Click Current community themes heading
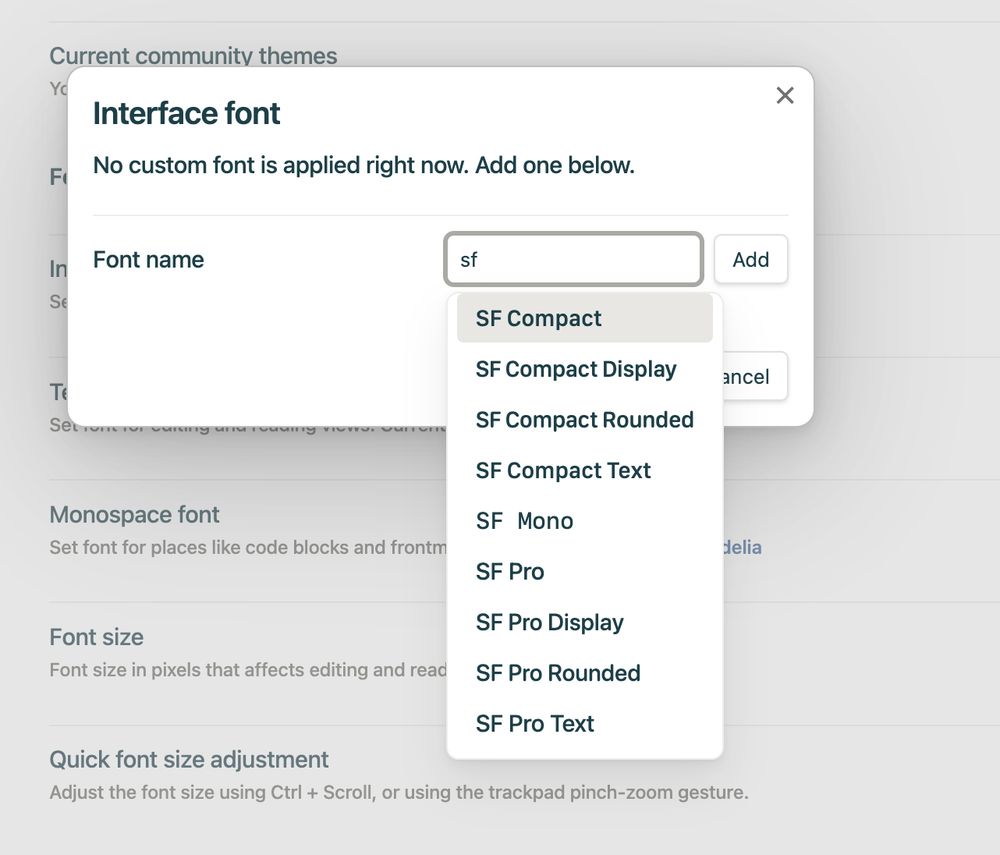This screenshot has width=1000, height=855. (193, 56)
